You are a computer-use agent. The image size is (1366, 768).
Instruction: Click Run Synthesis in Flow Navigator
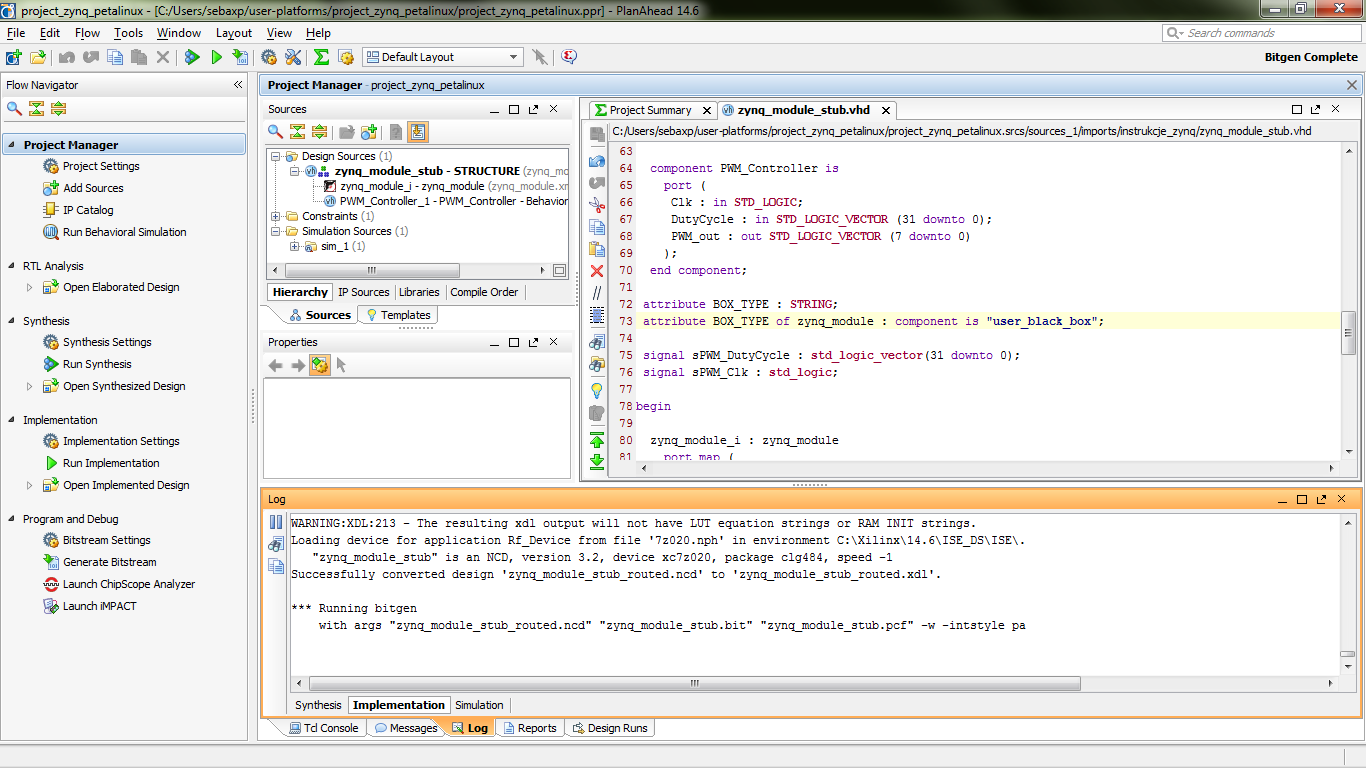tap(97, 364)
